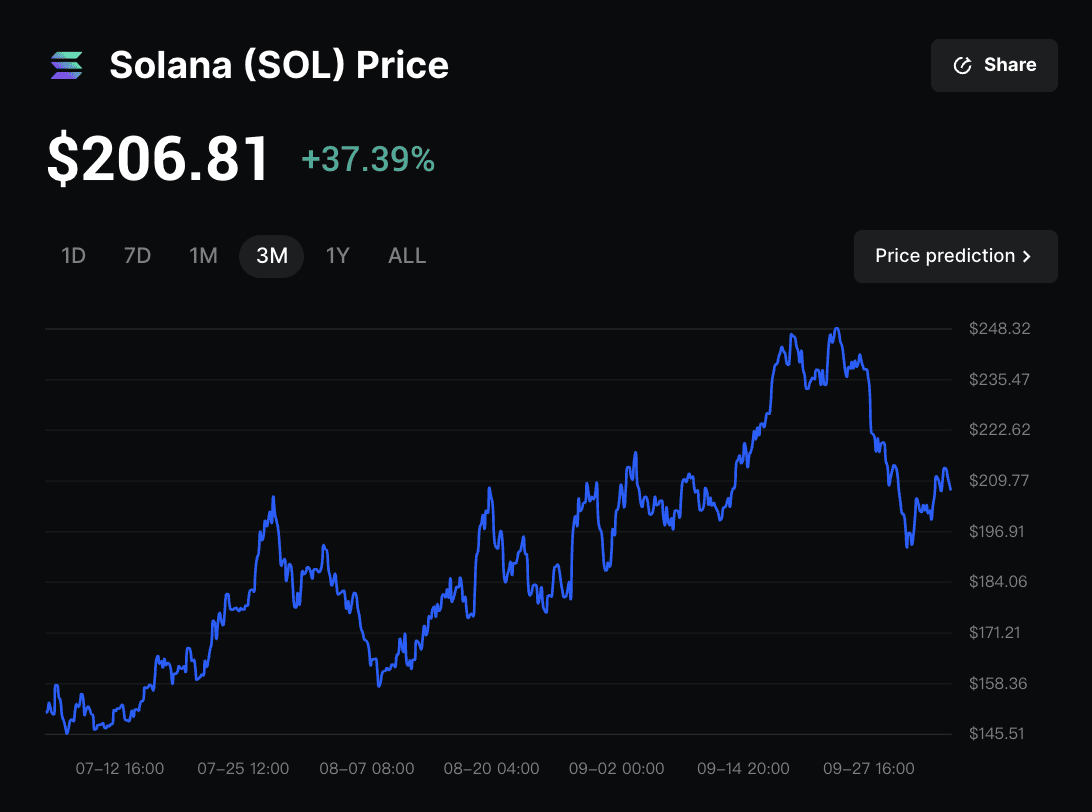Click the Solana (SOL) Price title

click(x=279, y=65)
